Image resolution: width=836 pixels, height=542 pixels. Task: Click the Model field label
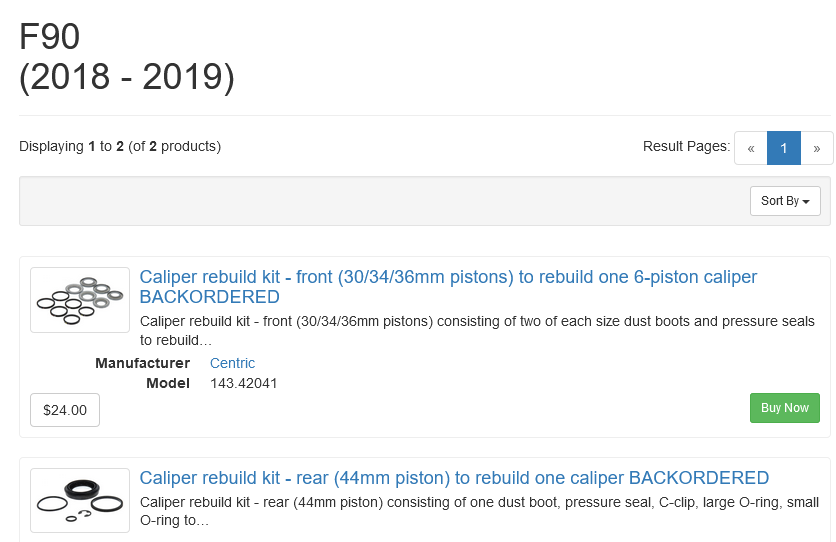pos(168,383)
